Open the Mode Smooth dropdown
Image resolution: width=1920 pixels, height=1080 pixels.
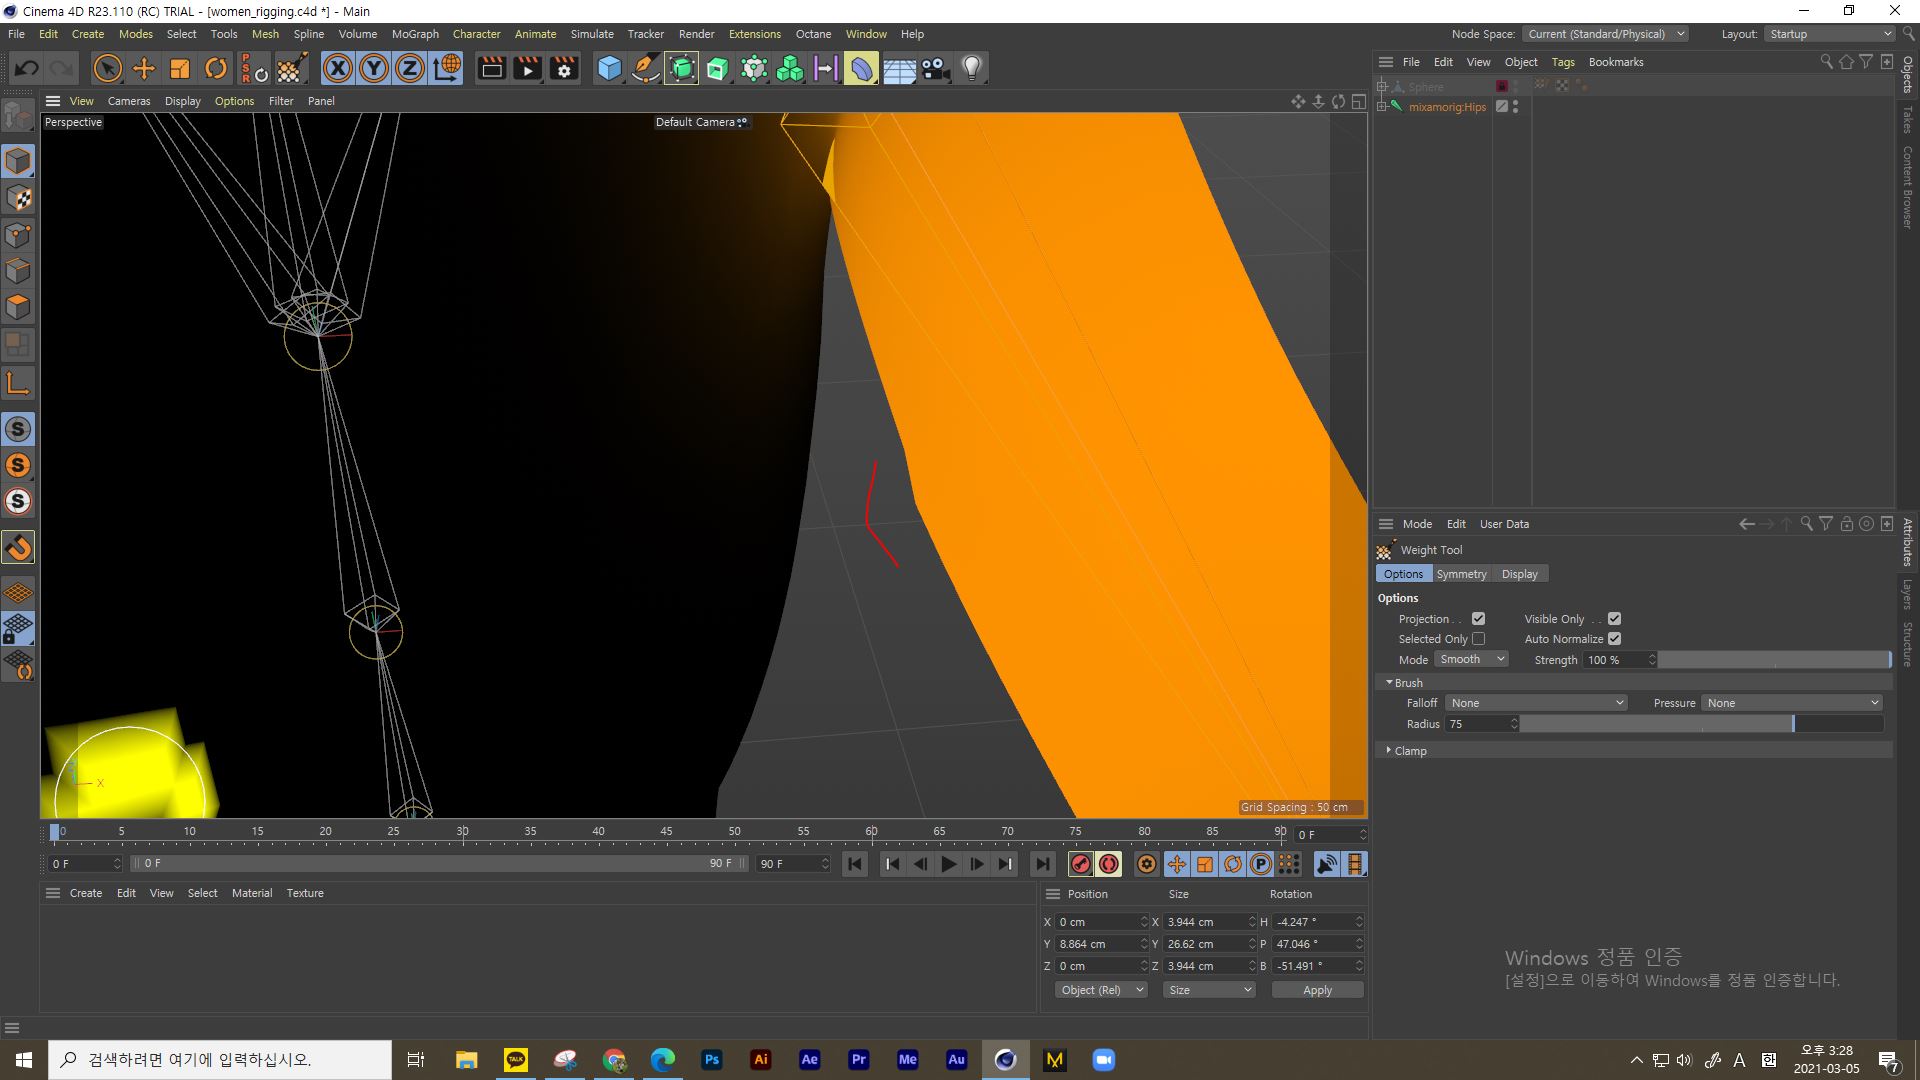1471,659
